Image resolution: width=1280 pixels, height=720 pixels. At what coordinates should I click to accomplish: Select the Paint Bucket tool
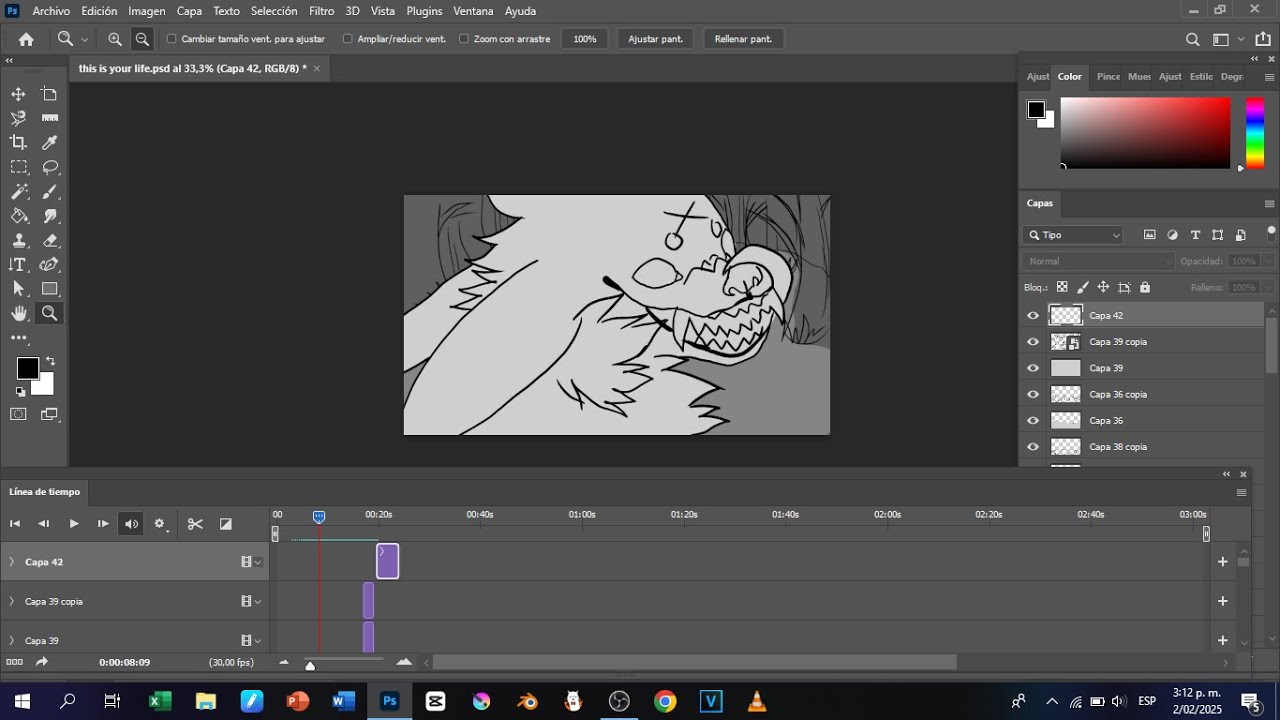18,216
